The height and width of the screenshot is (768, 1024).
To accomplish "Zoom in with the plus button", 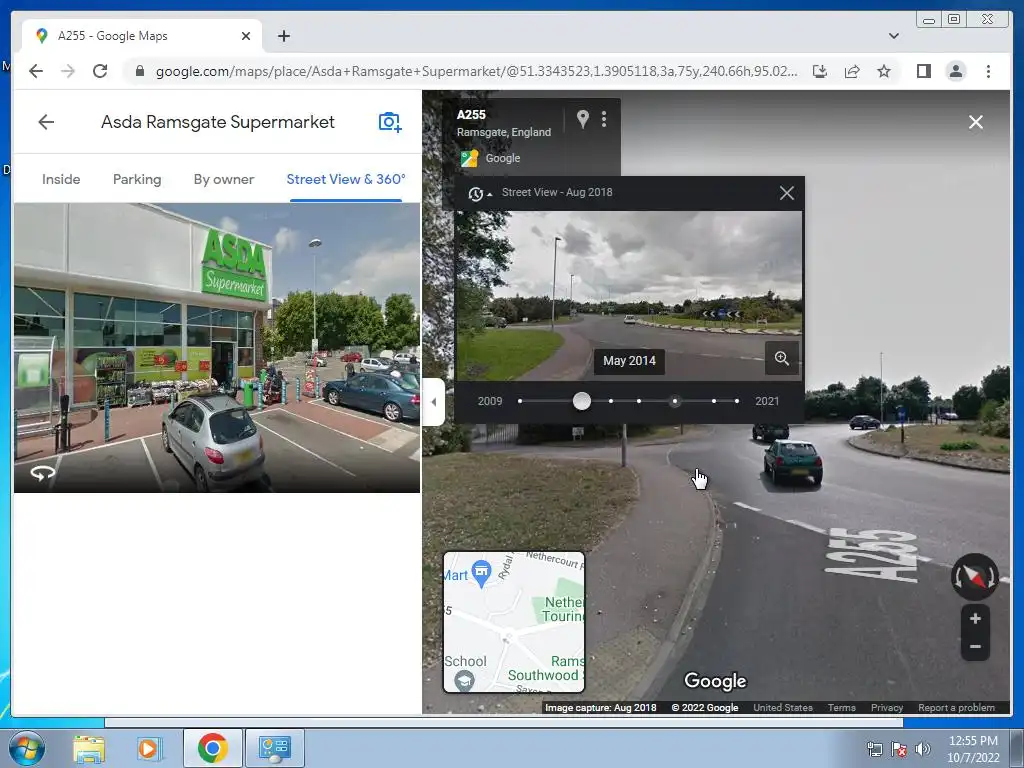I will (x=975, y=618).
